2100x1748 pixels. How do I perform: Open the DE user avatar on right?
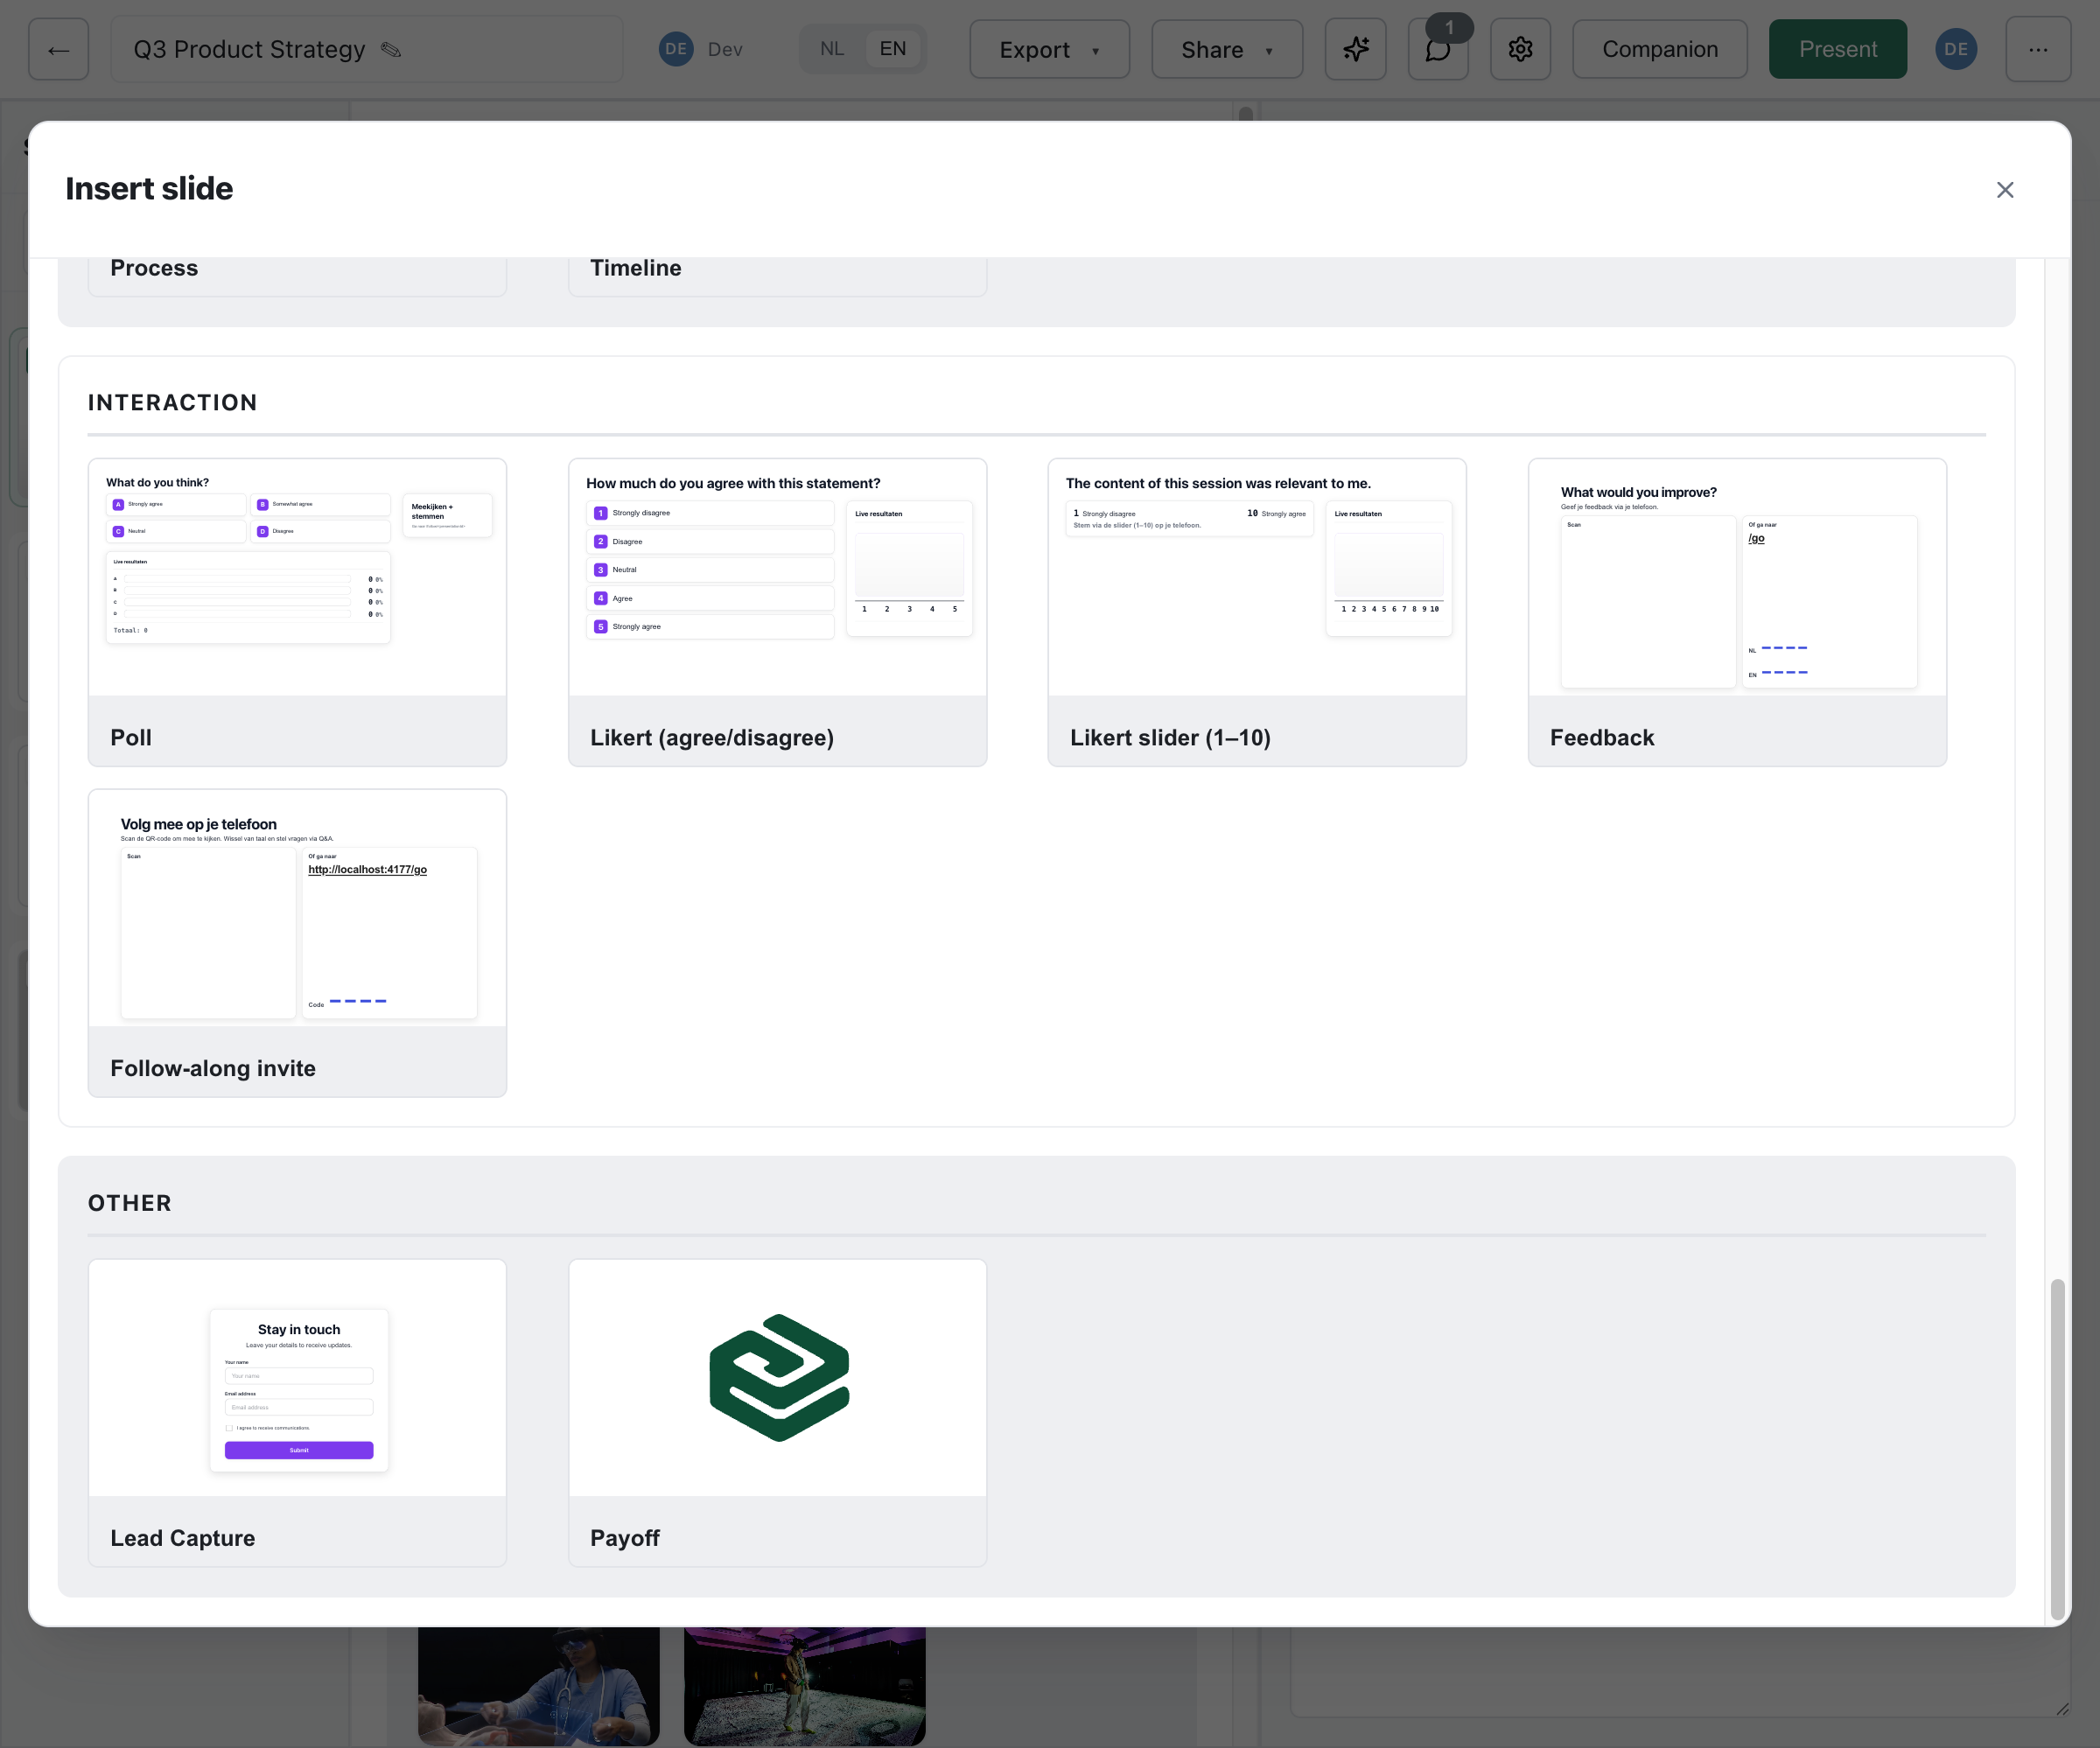(1955, 49)
